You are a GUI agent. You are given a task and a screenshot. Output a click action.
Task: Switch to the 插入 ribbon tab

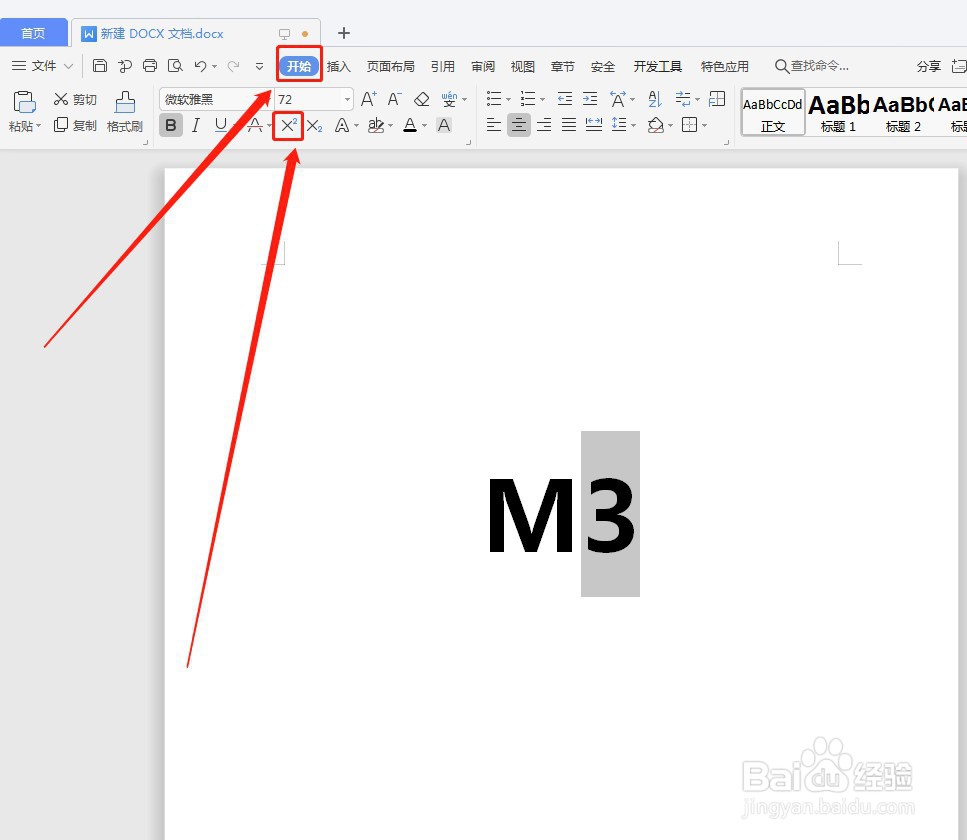coord(339,66)
